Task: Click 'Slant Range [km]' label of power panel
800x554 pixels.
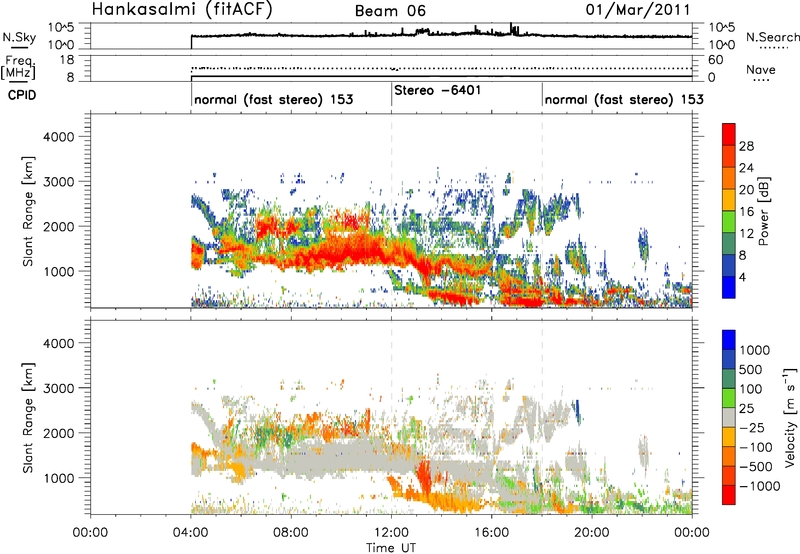Action: tap(28, 211)
